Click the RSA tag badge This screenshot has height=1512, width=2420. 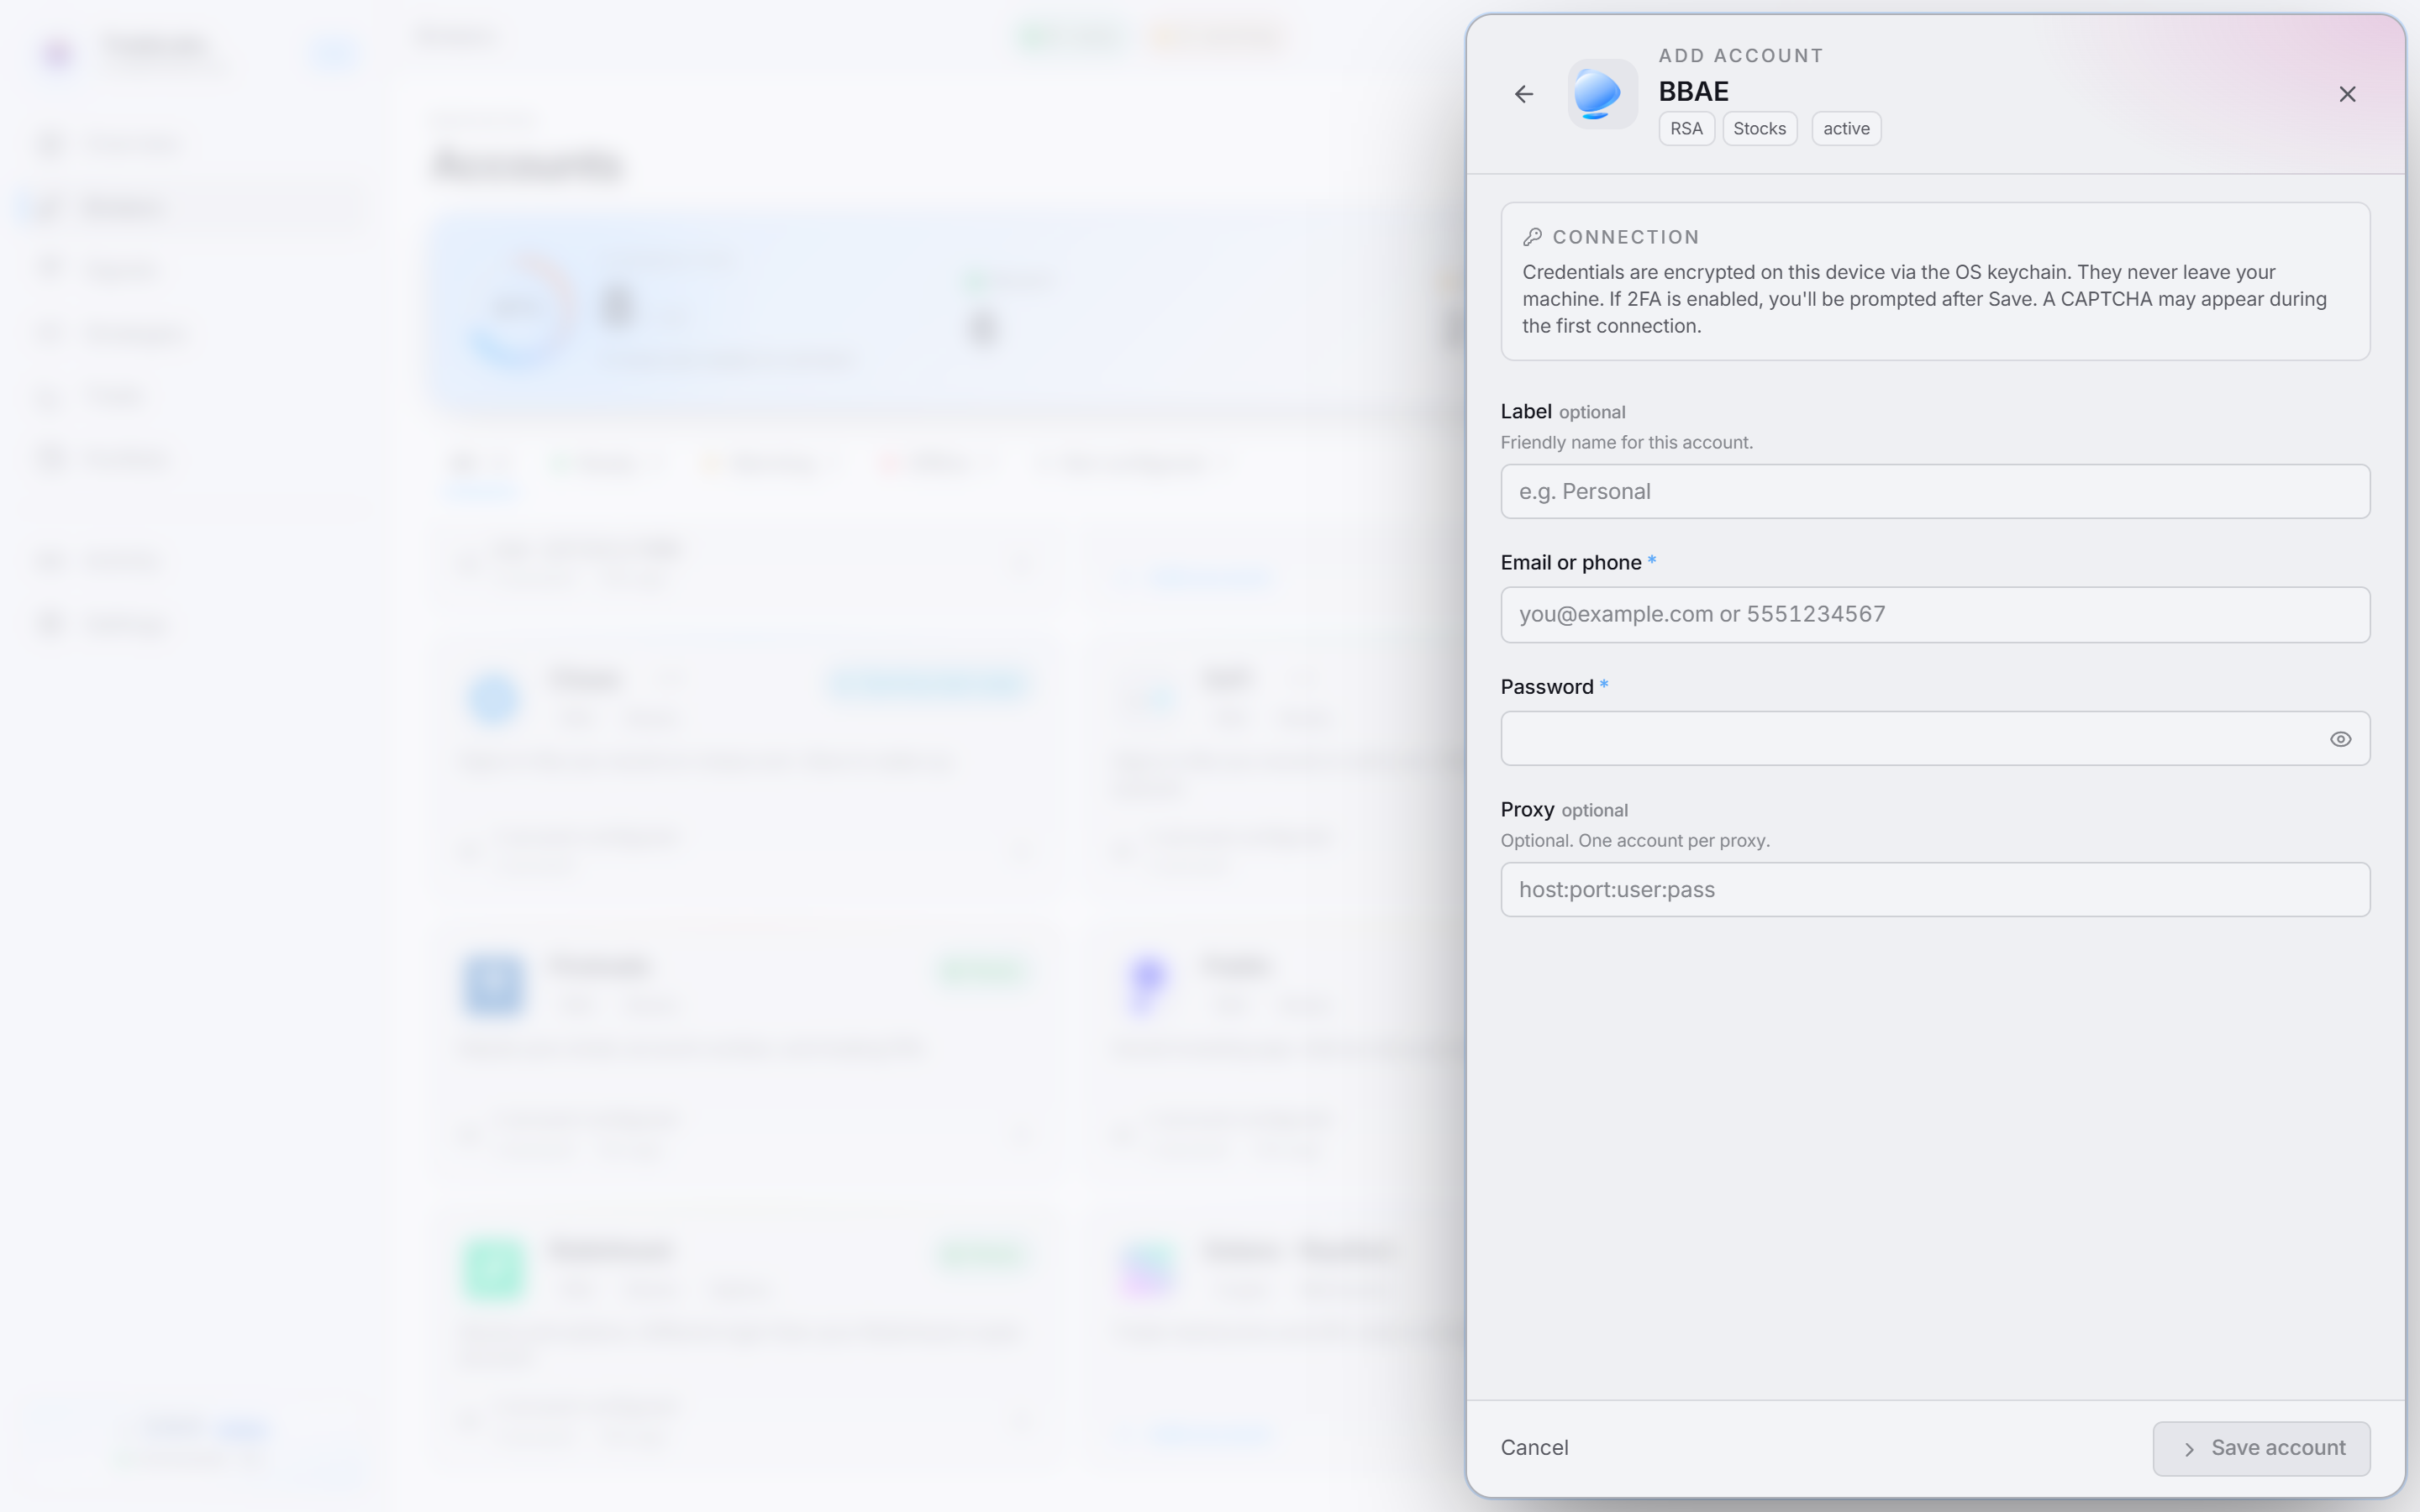tap(1686, 129)
